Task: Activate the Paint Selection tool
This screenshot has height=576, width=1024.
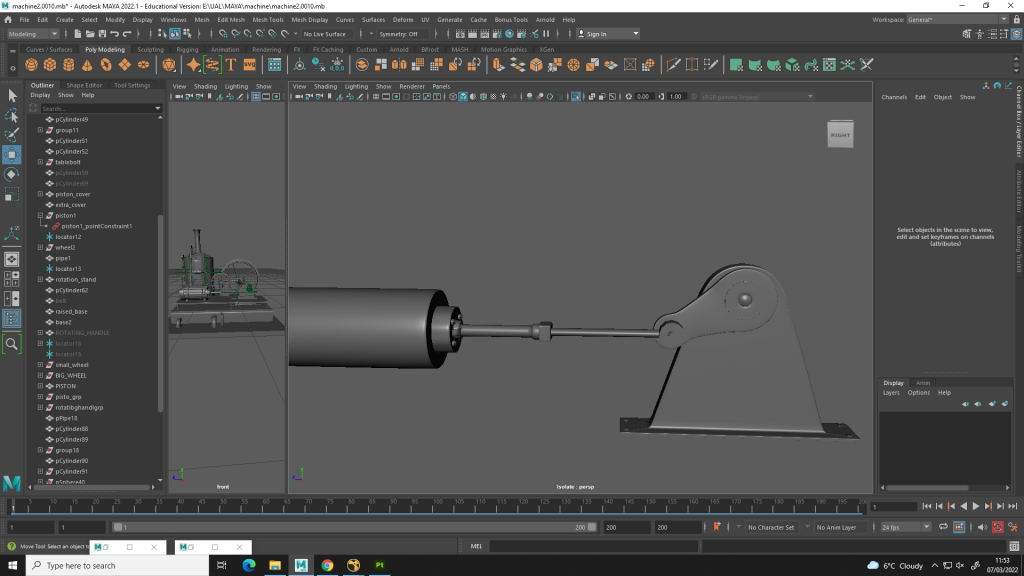Action: 12,135
